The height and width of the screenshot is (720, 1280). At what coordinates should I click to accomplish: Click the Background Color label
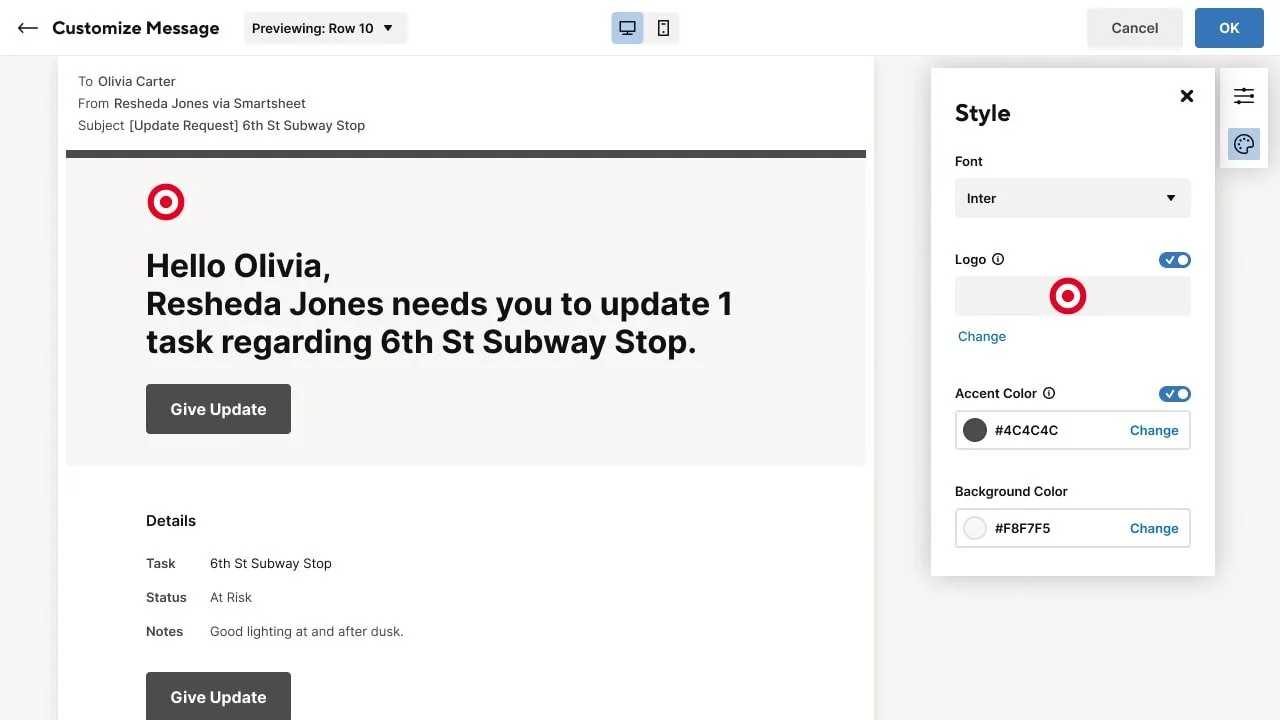(x=1011, y=491)
